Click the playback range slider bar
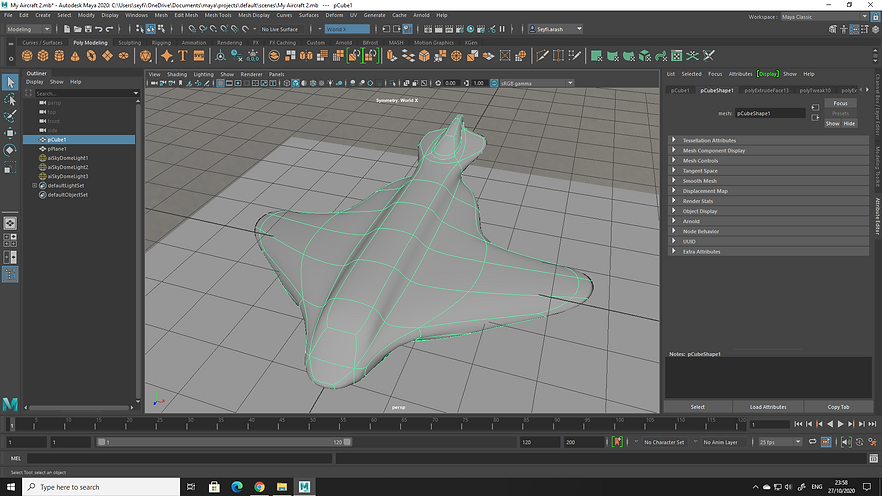 pos(224,442)
